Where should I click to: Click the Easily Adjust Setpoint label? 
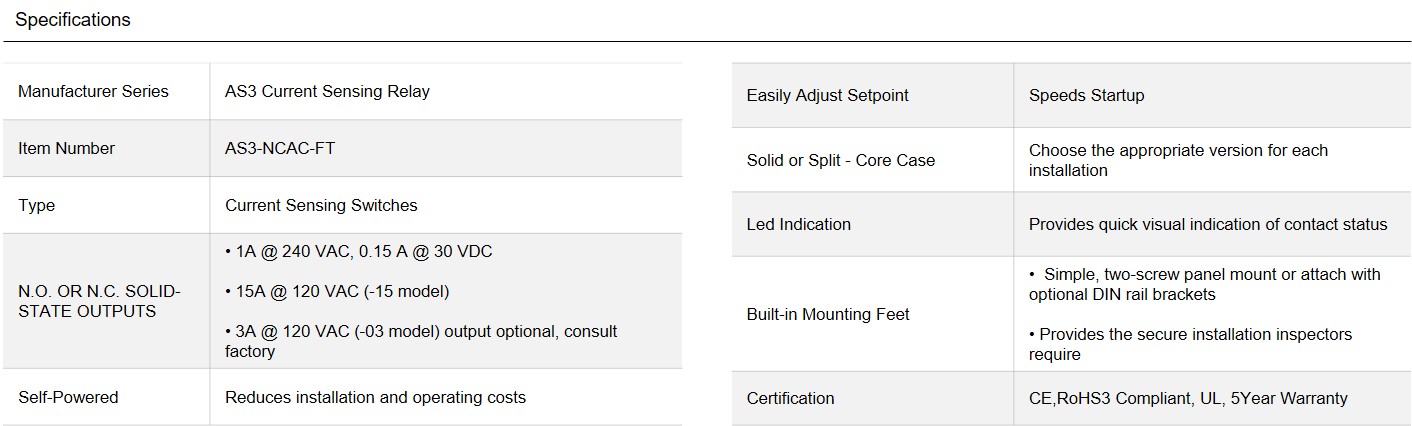[x=828, y=95]
